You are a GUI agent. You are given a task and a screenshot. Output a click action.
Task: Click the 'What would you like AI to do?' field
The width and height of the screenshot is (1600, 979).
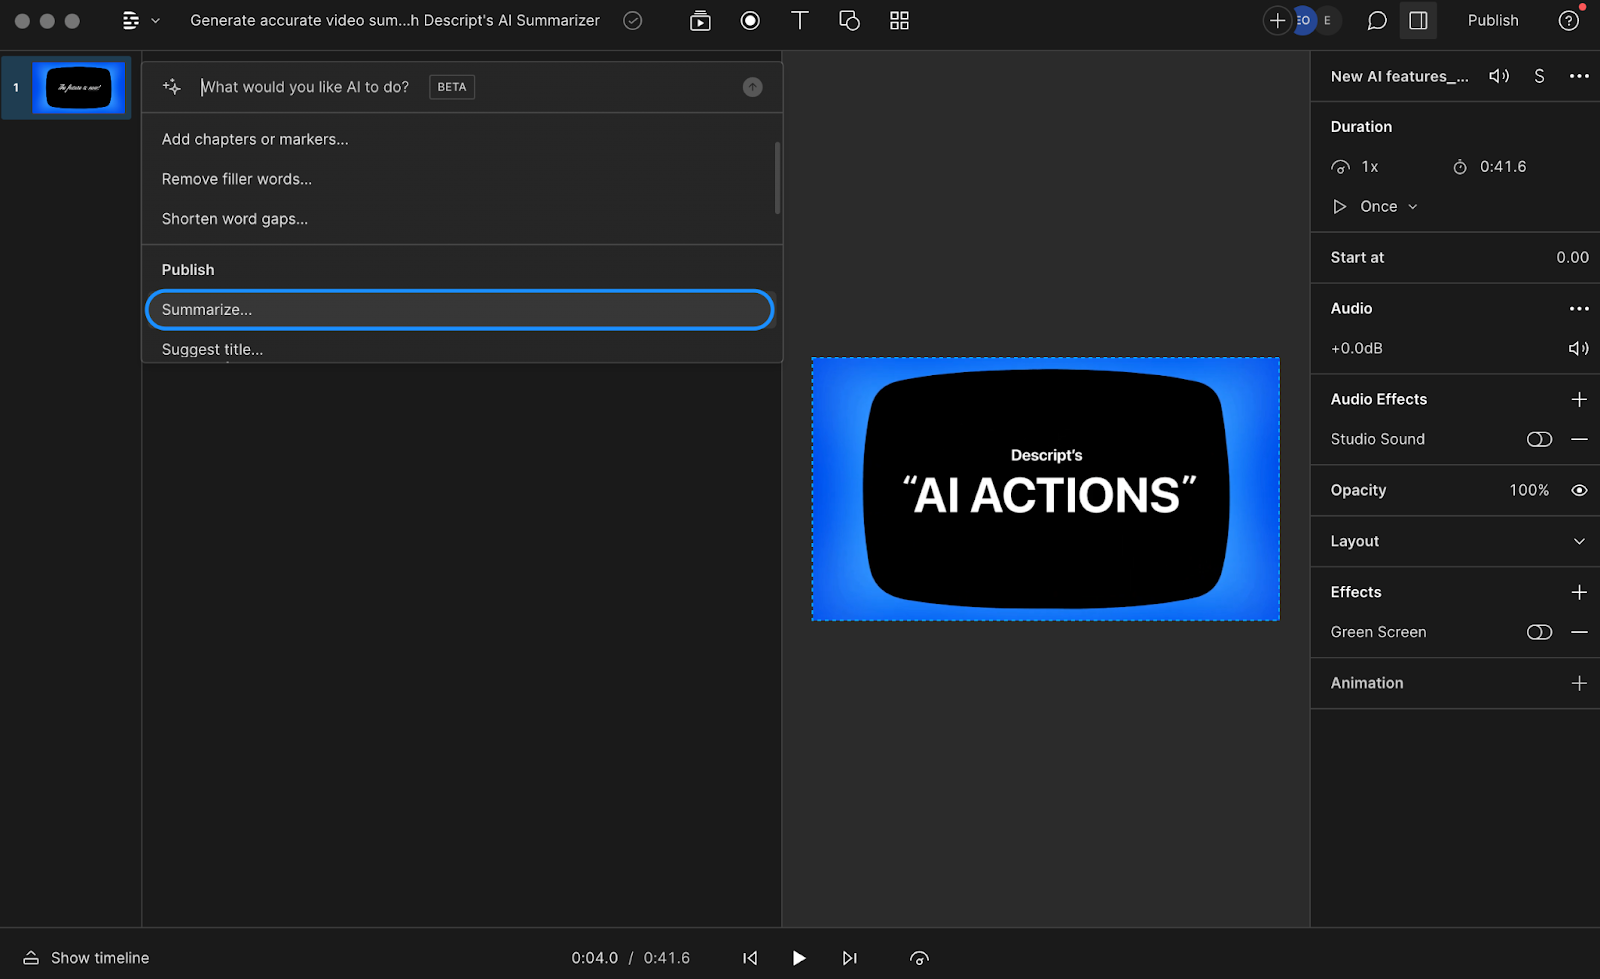(x=305, y=87)
